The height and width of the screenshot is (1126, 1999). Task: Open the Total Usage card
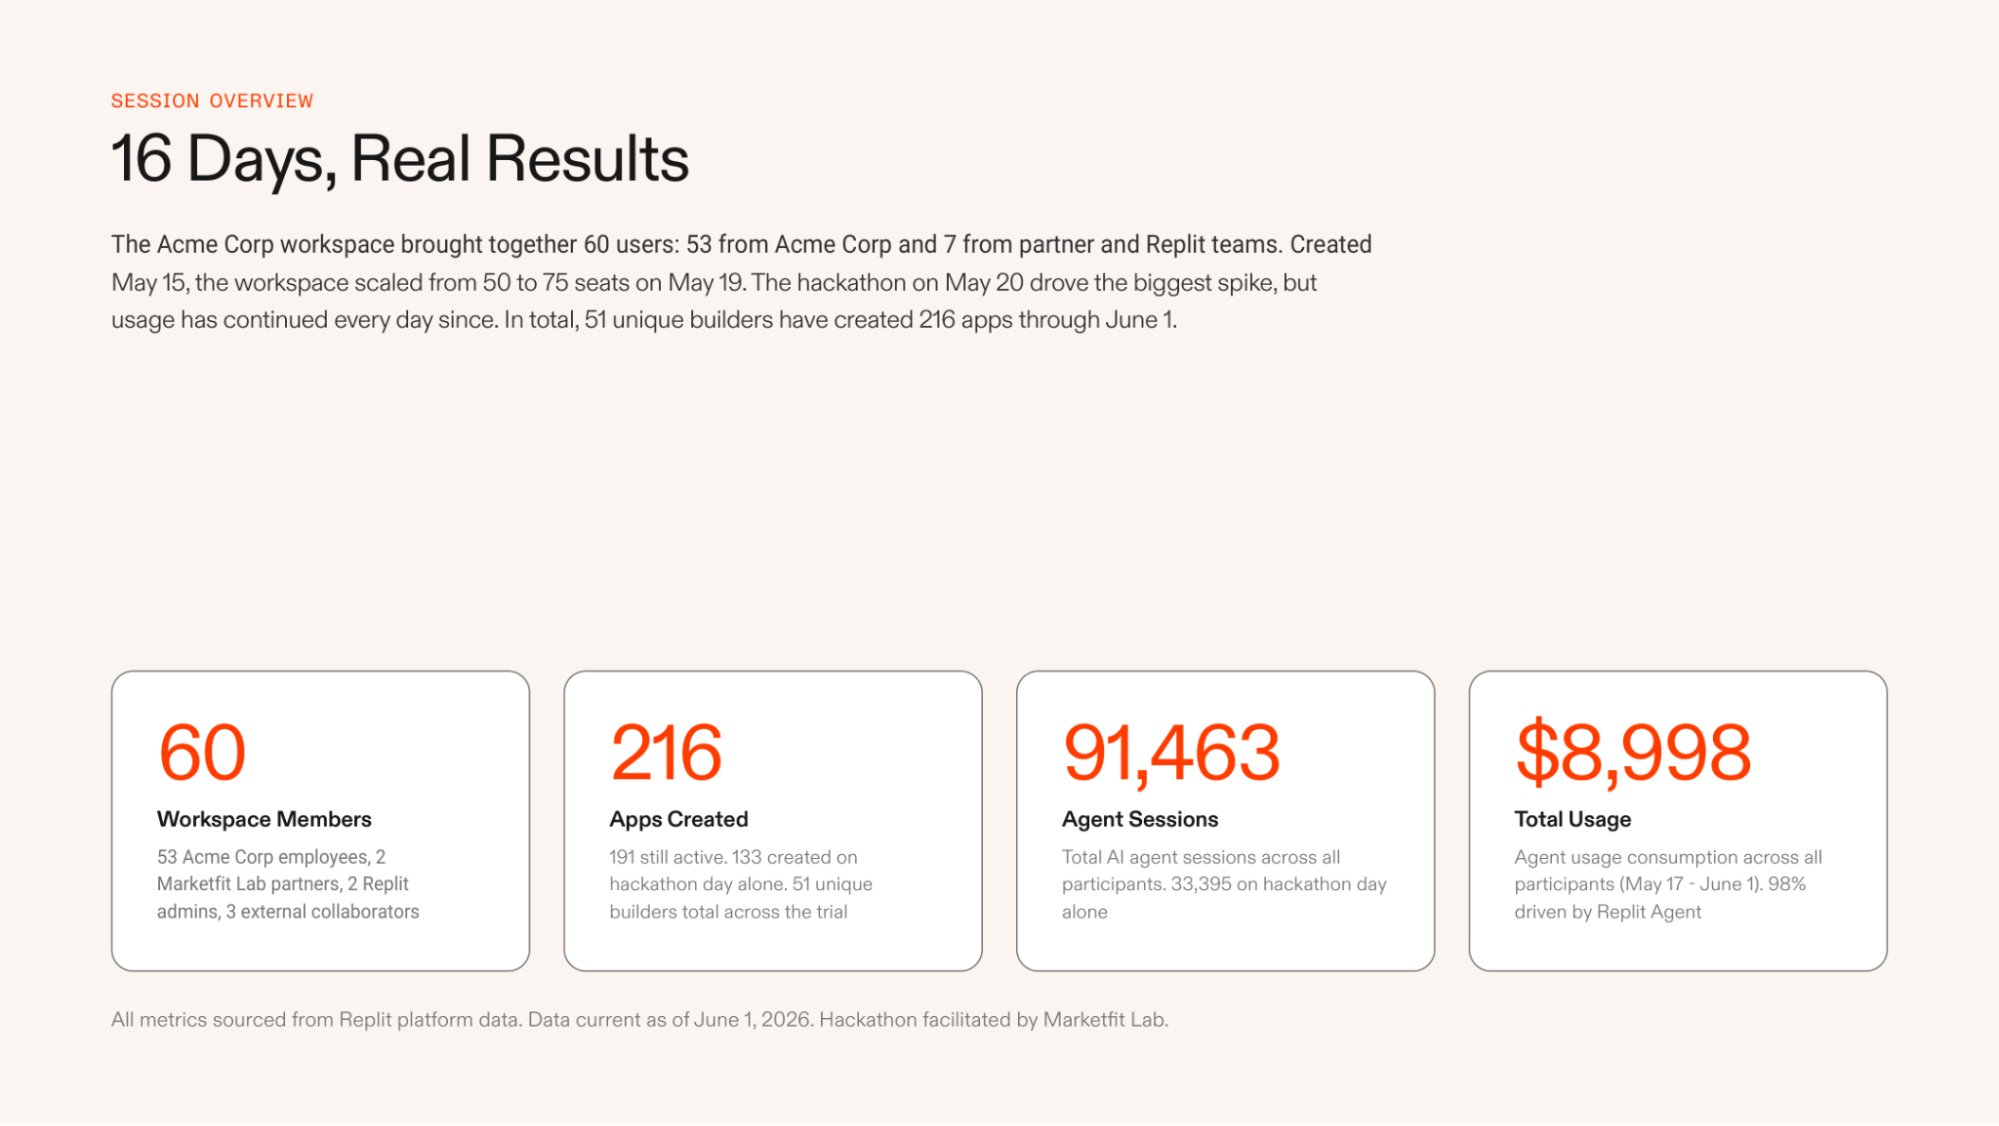click(1678, 820)
